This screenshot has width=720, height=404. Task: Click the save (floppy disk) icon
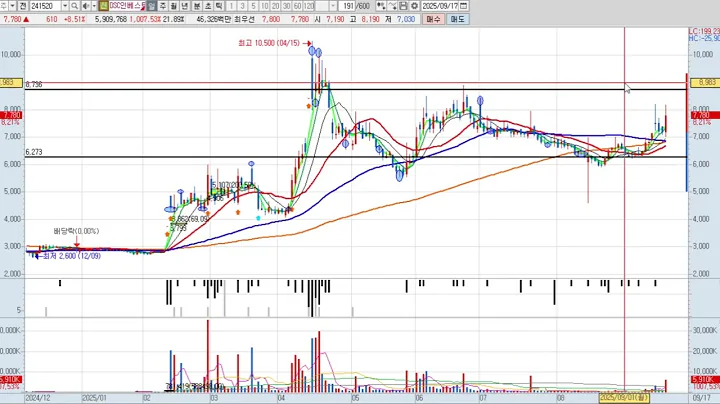click(x=403, y=6)
